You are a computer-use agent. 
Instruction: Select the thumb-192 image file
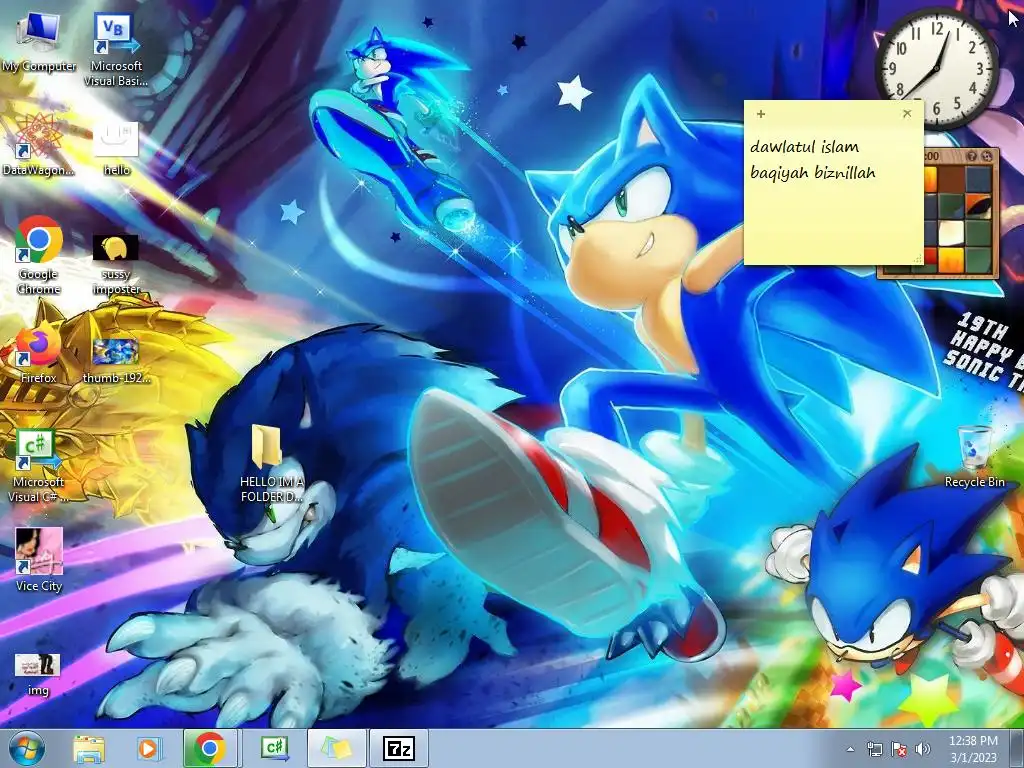pos(116,360)
